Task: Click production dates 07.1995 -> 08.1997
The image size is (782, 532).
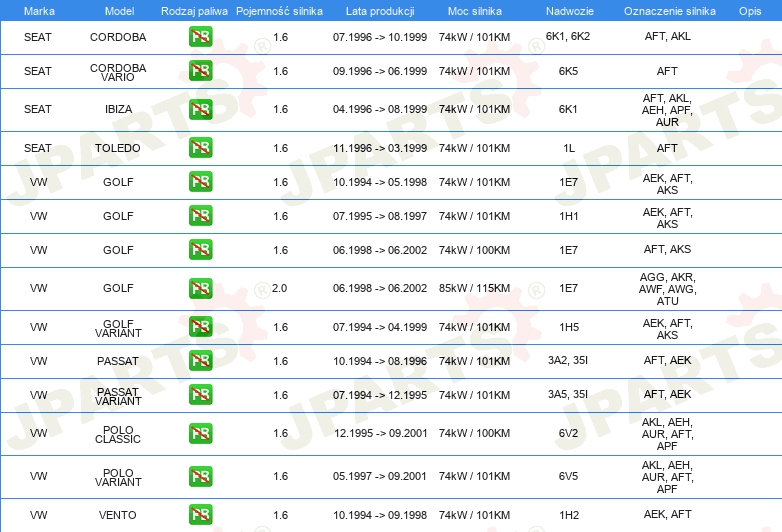Action: (380, 216)
